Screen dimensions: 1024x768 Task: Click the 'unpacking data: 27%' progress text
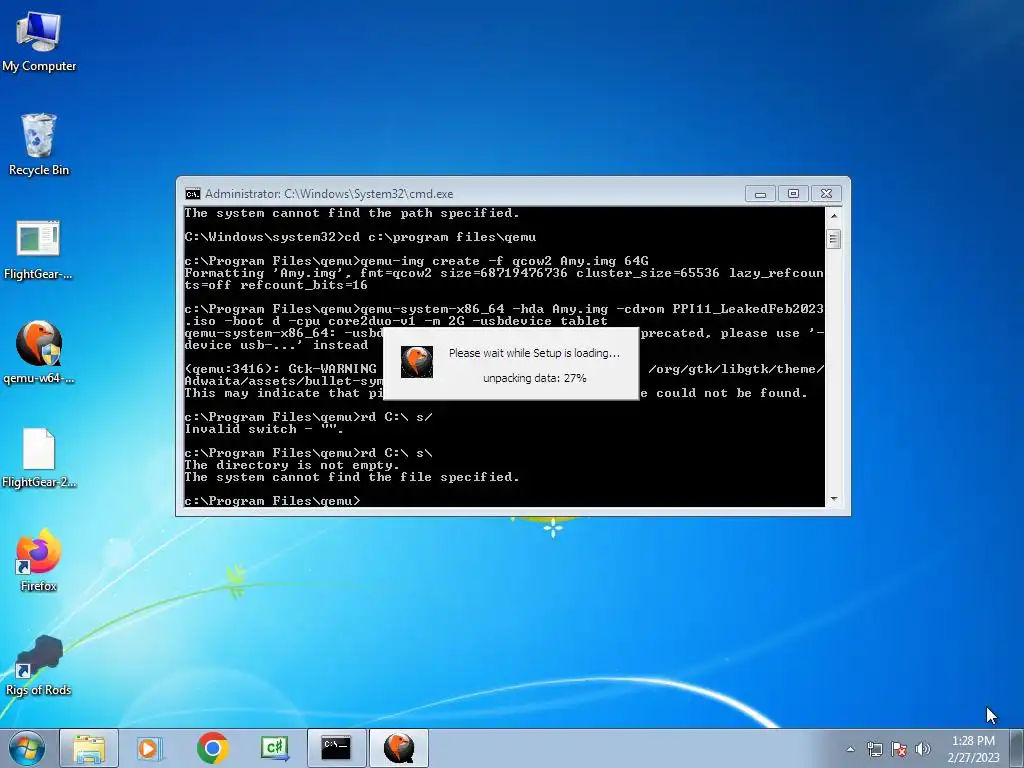pos(534,378)
